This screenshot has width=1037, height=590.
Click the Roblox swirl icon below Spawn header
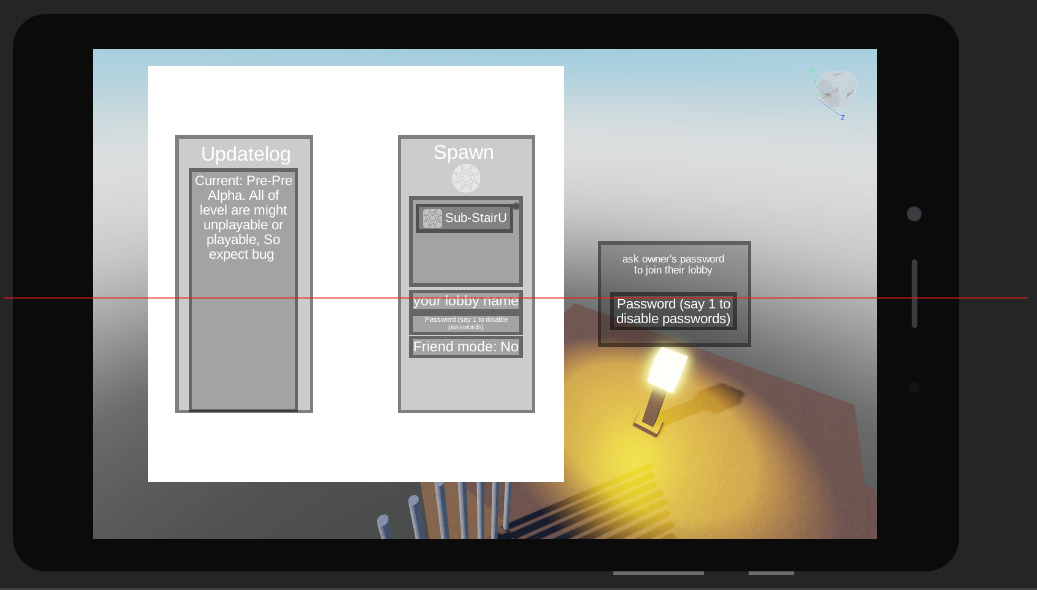[465, 177]
